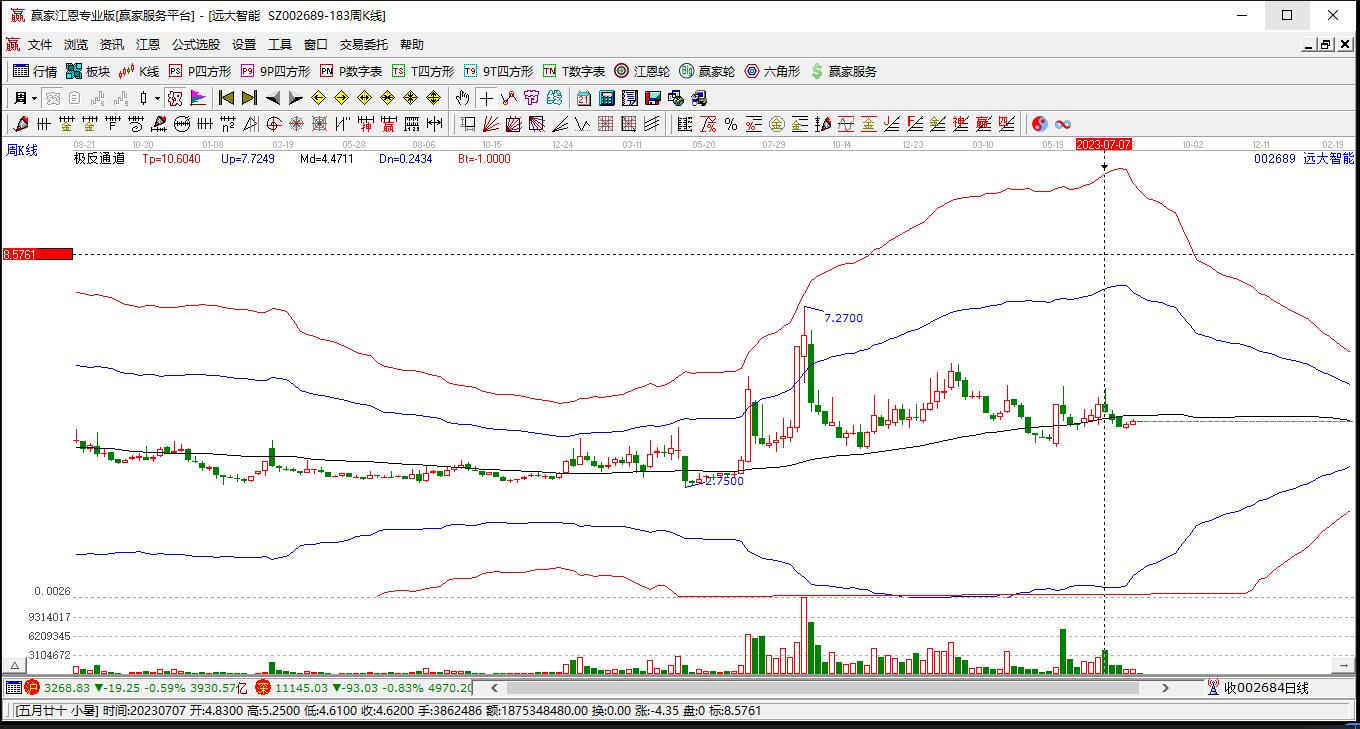Open the 公式选股 menu
Screen dimensions: 1360x729
(196, 45)
